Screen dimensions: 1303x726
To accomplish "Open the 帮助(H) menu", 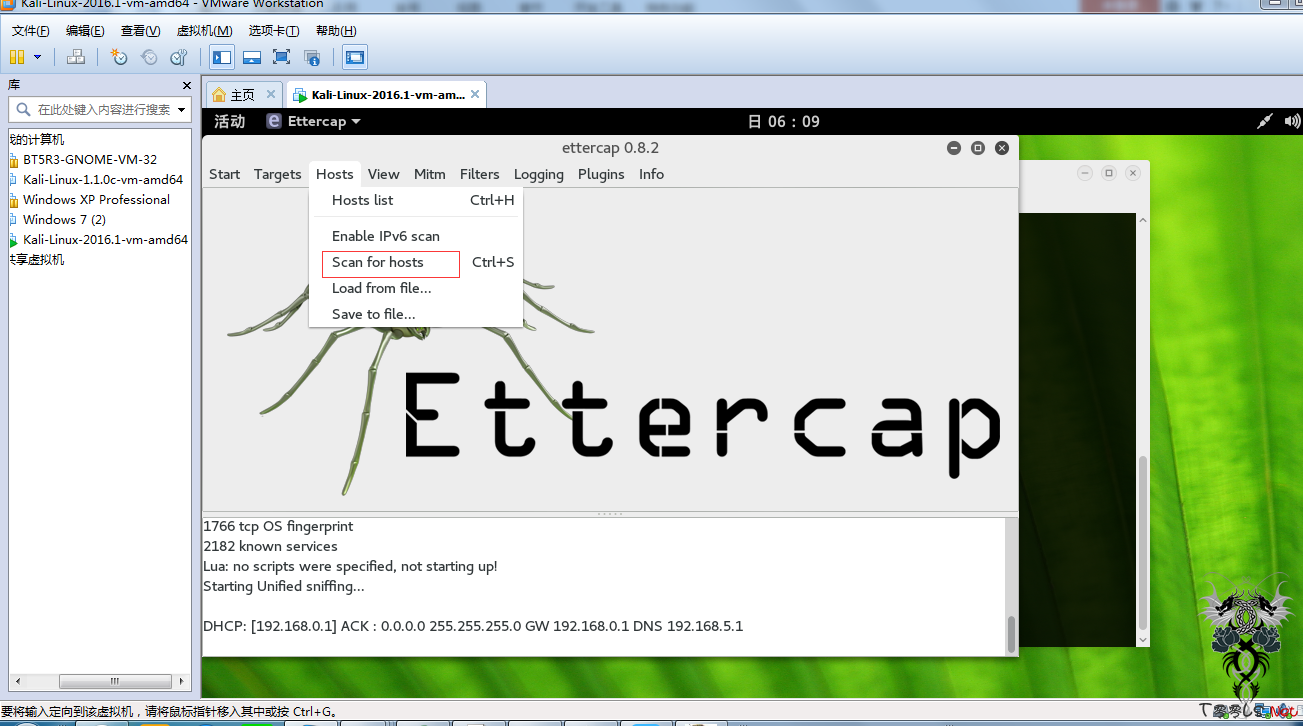I will coord(336,31).
